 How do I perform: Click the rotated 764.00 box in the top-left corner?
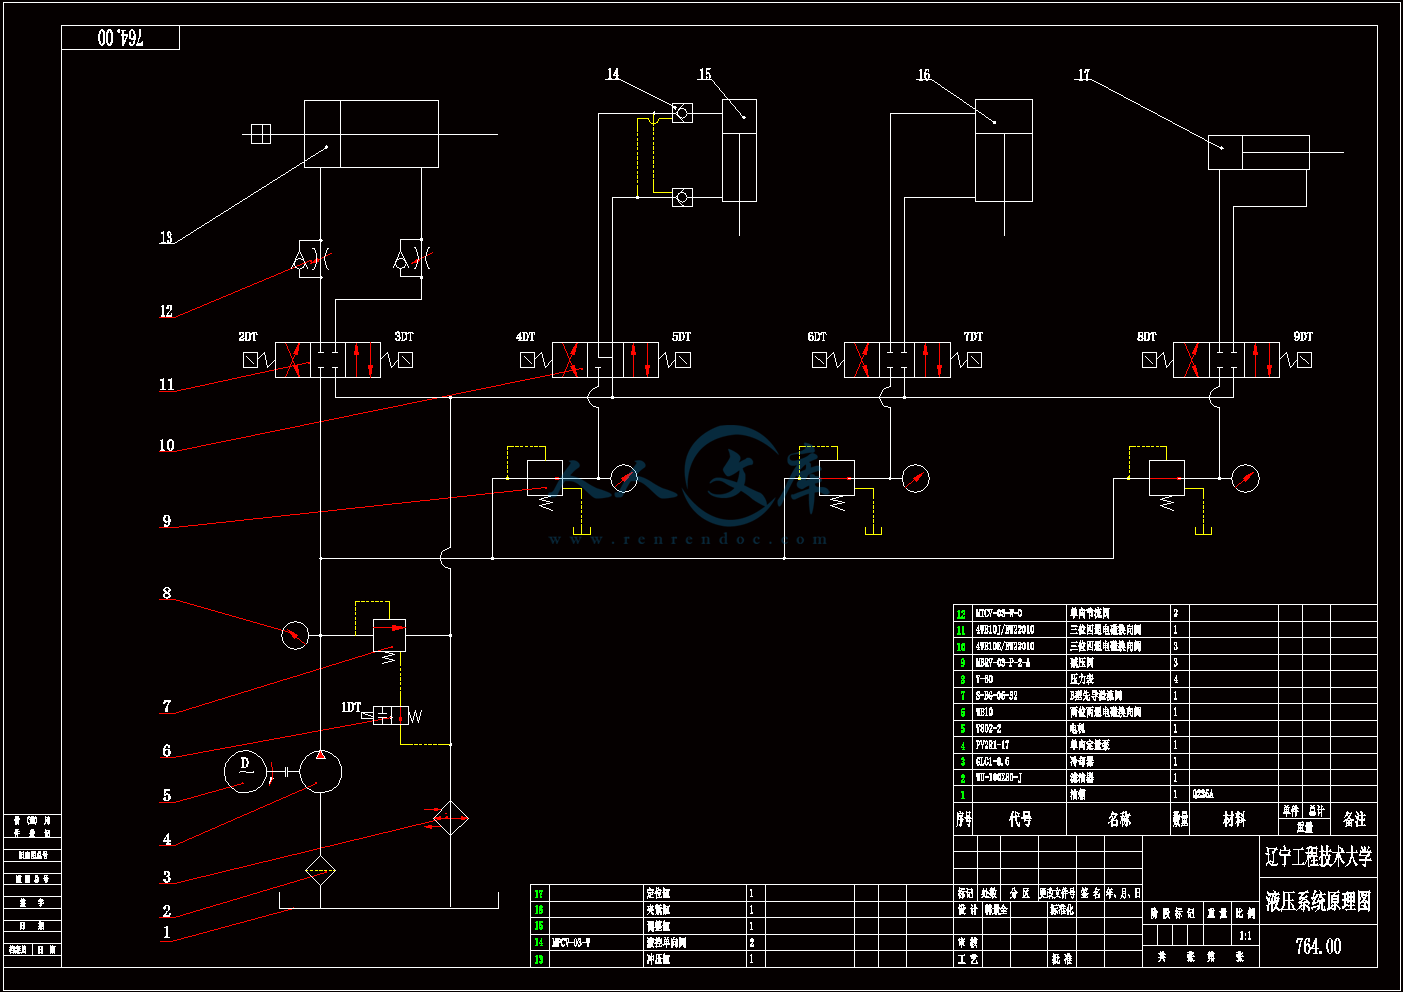pyautogui.click(x=121, y=37)
